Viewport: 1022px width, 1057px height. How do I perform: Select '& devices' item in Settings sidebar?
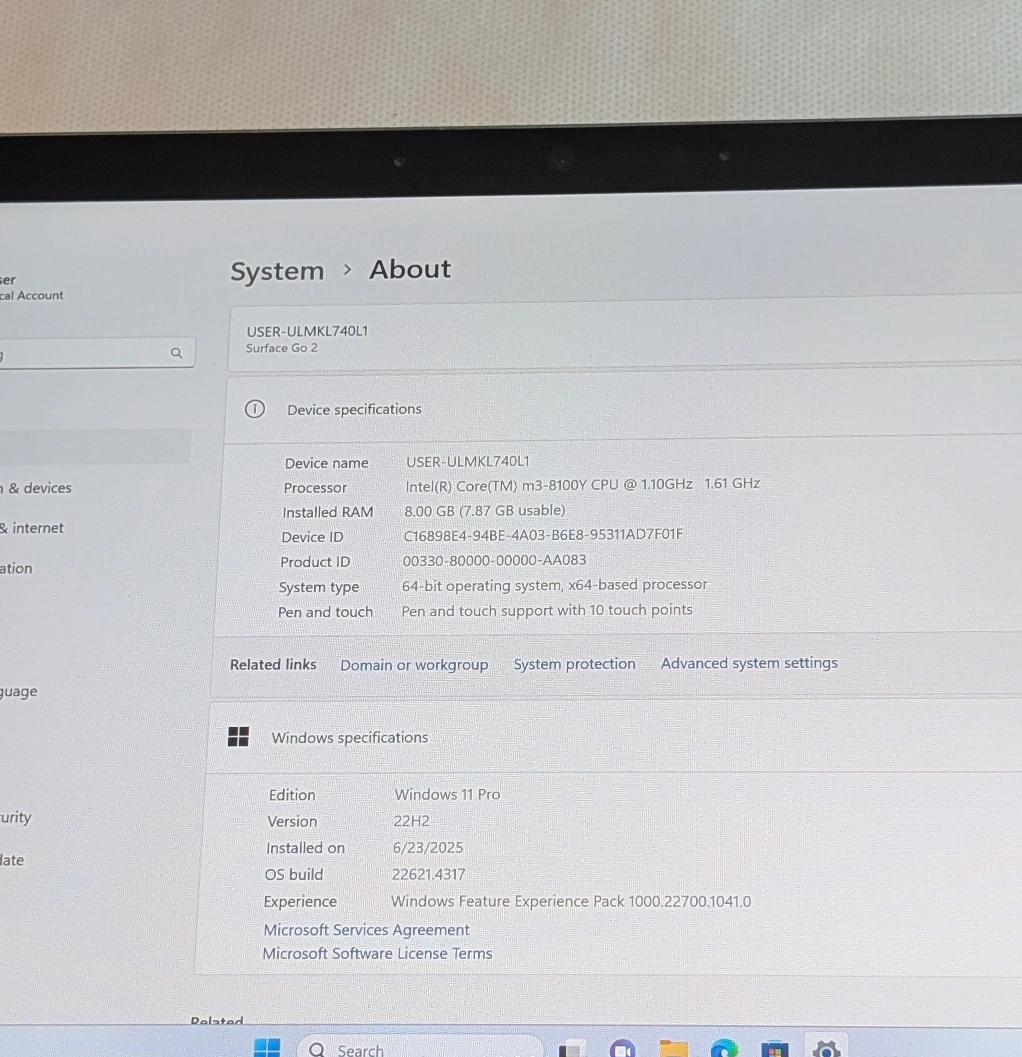tap(36, 488)
